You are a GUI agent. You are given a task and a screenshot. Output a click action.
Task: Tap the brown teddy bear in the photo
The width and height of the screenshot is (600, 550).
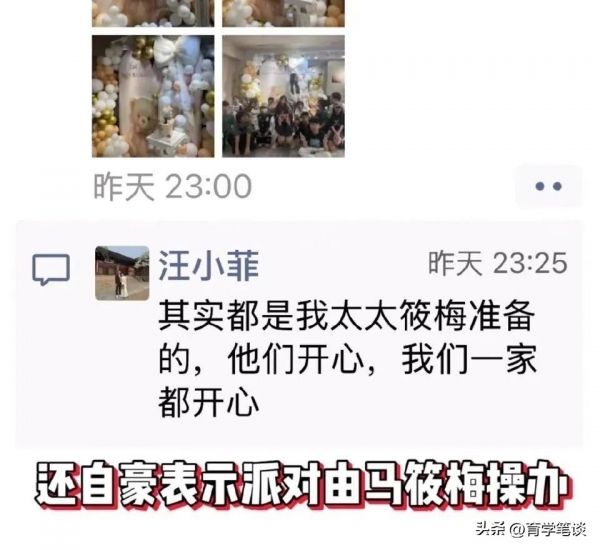[x=142, y=122]
